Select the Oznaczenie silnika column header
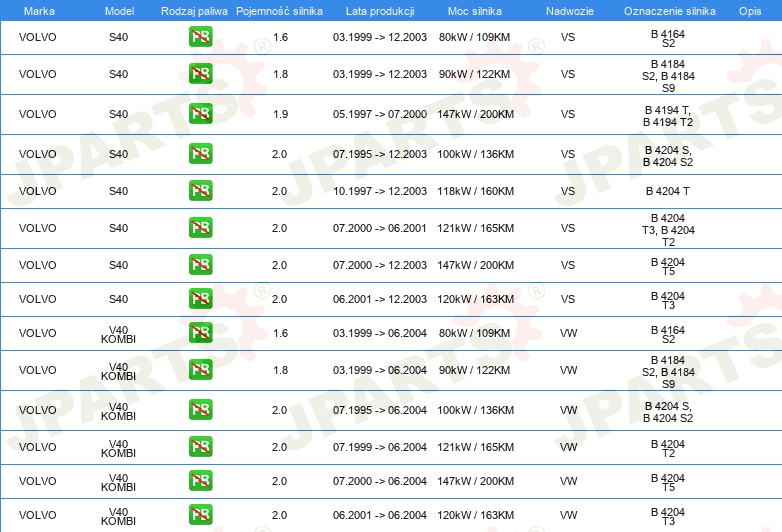Image resolution: width=782 pixels, height=532 pixels. 668,10
